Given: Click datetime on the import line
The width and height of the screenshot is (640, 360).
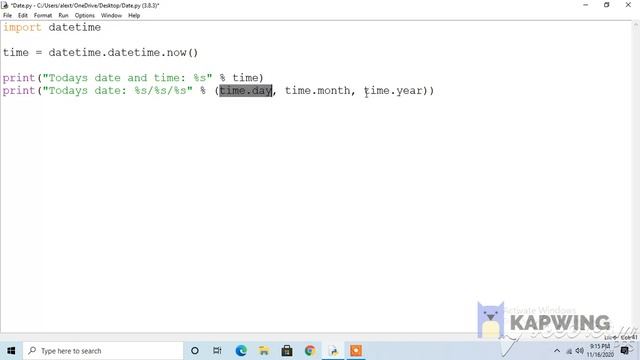Looking at the screenshot, I should coord(75,27).
